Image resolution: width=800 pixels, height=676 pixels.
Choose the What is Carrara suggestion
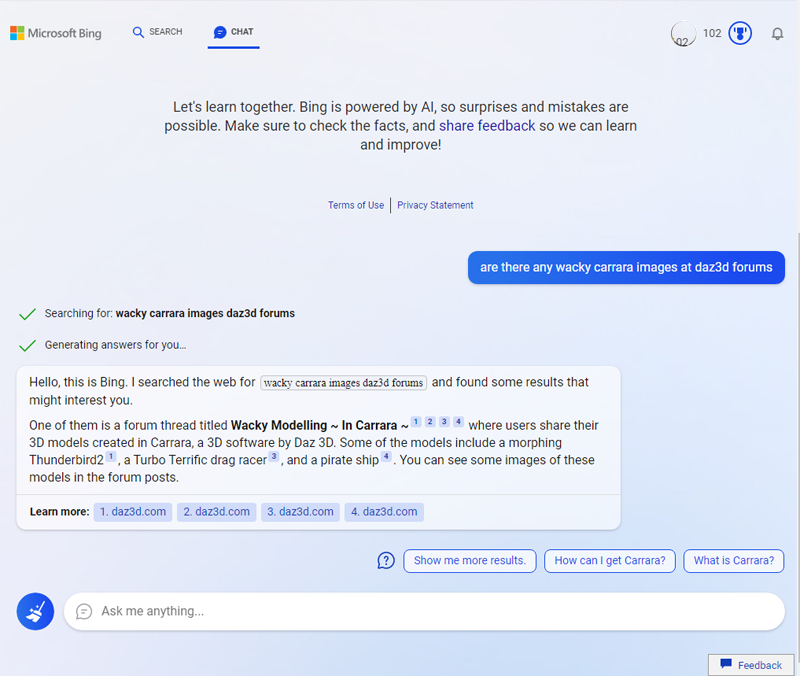click(734, 561)
